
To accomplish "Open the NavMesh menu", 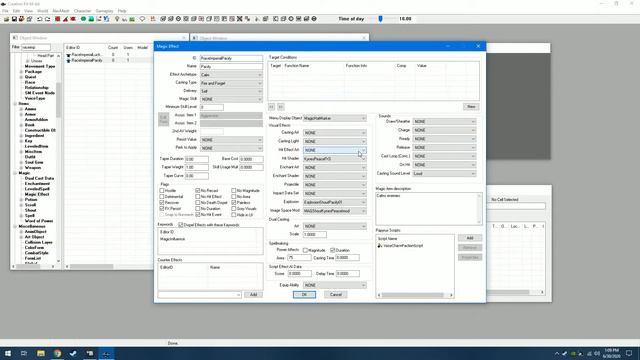I will [x=61, y=11].
